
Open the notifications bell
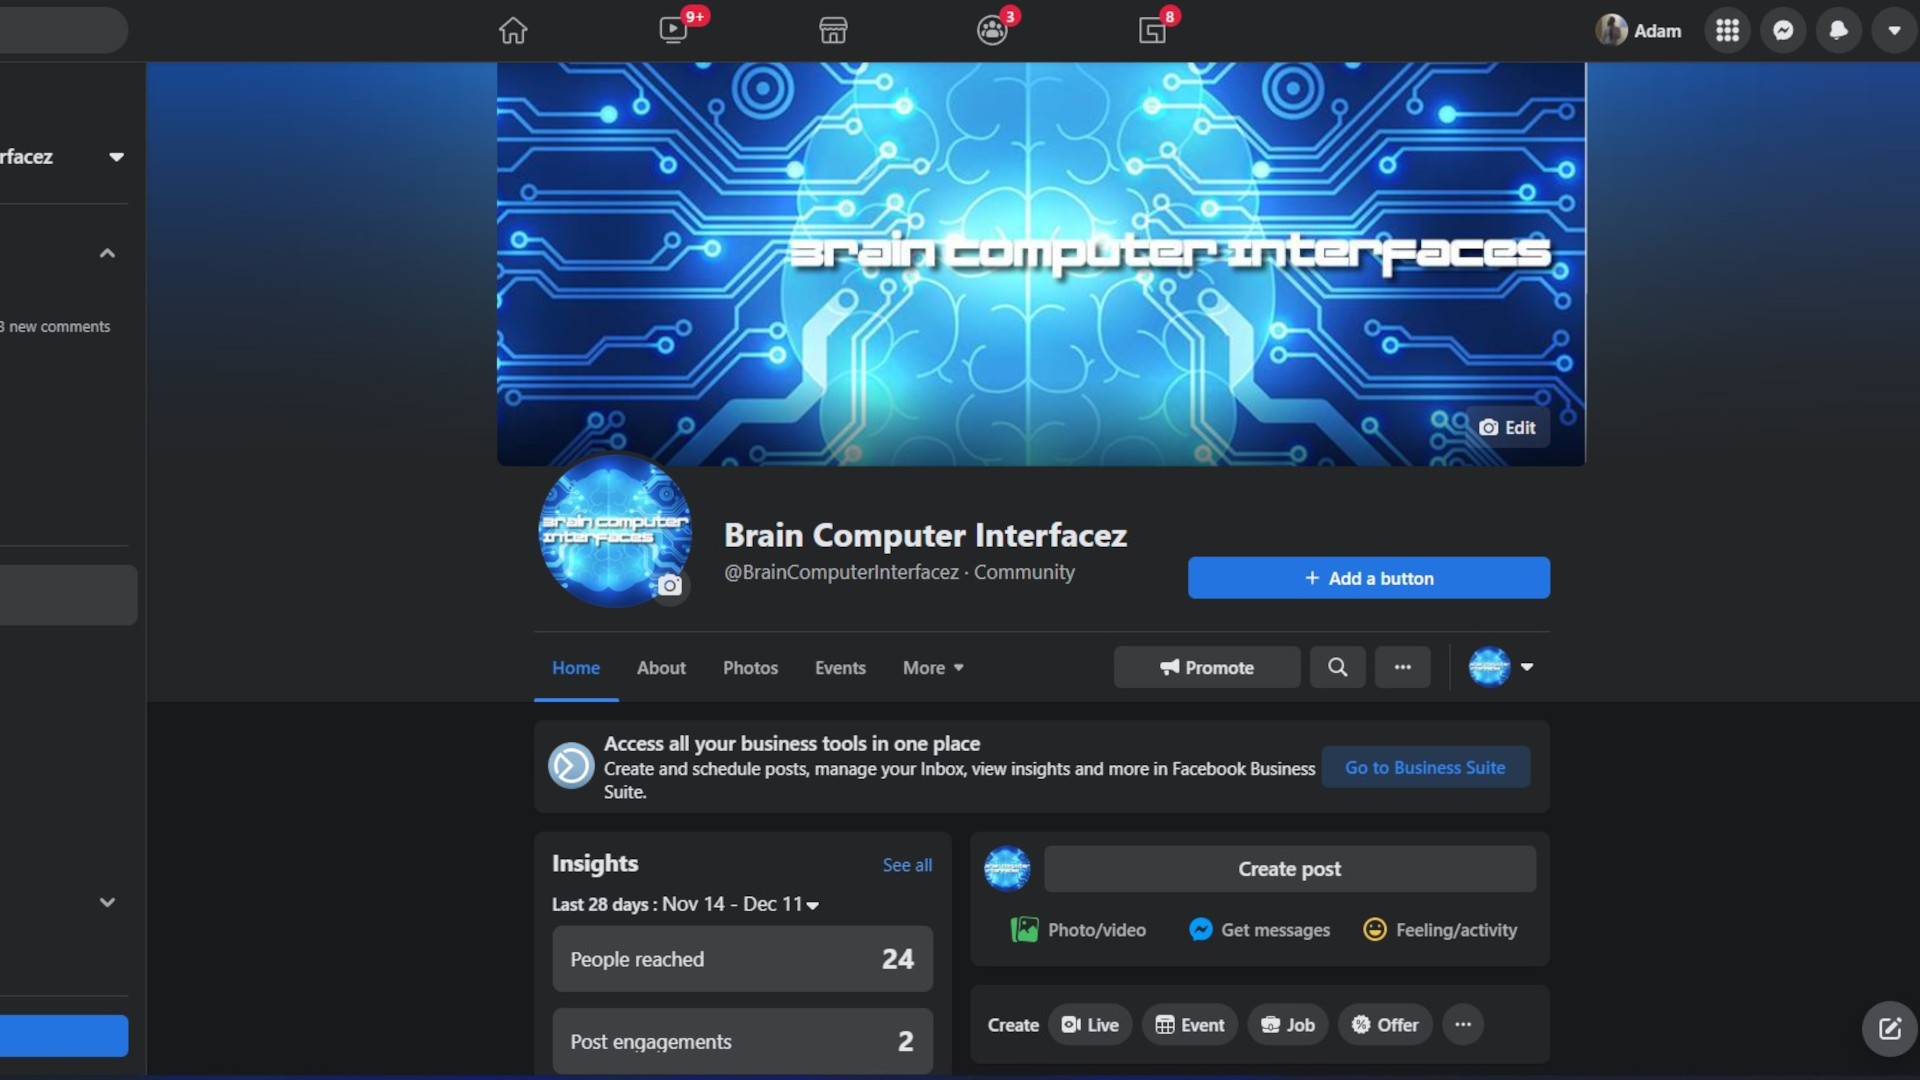click(1838, 30)
